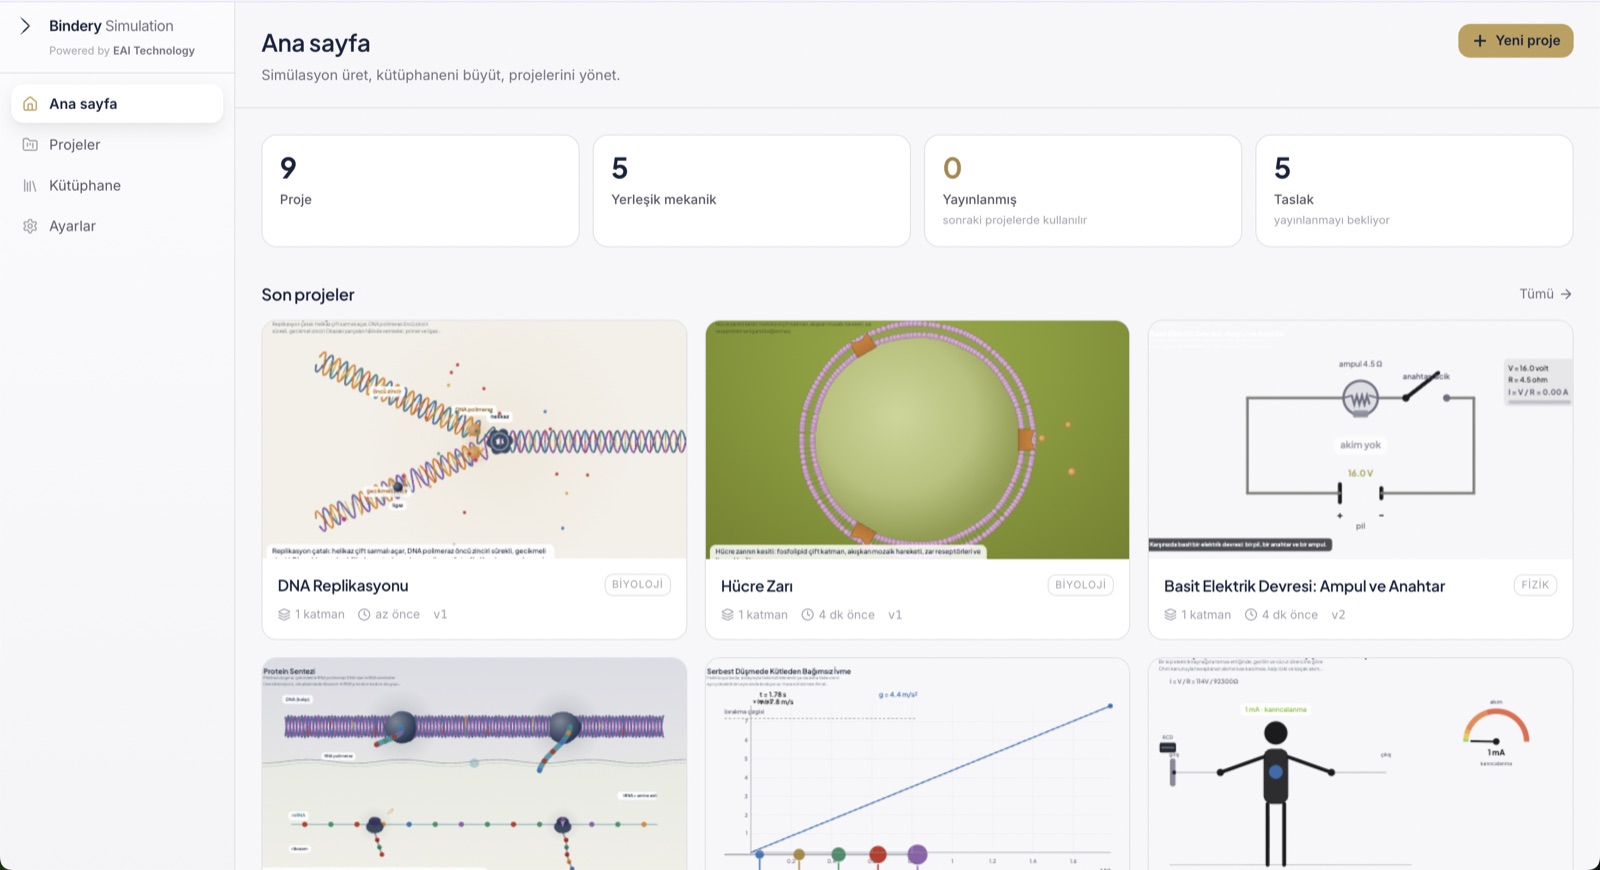
Task: Click the layers icon on DNA Replikasyonu card
Action: [x=284, y=615]
